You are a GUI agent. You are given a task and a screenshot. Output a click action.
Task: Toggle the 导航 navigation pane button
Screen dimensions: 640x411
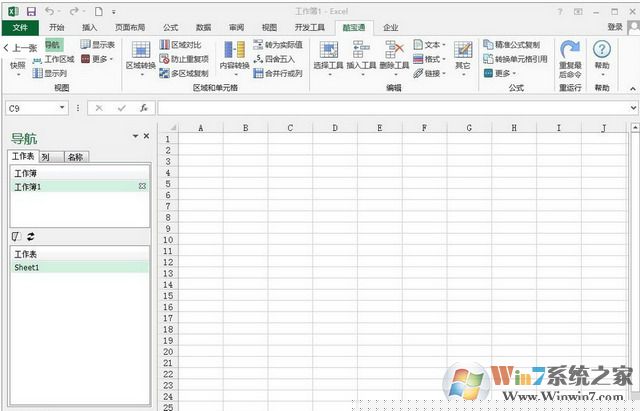pos(53,44)
